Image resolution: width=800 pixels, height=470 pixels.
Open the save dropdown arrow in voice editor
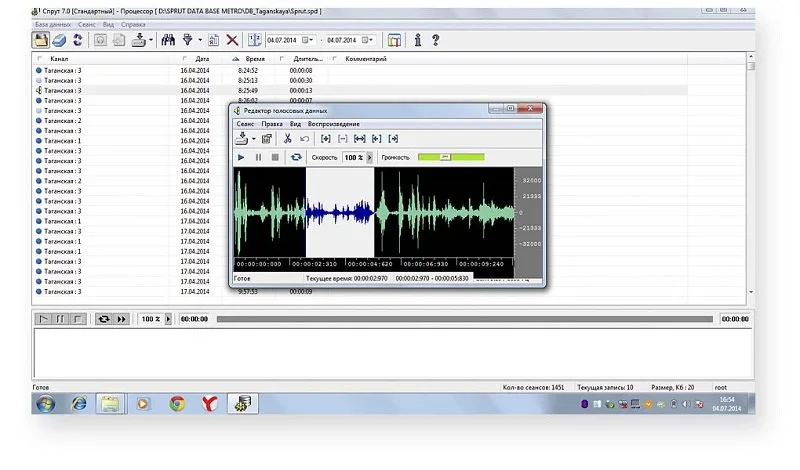pos(254,139)
